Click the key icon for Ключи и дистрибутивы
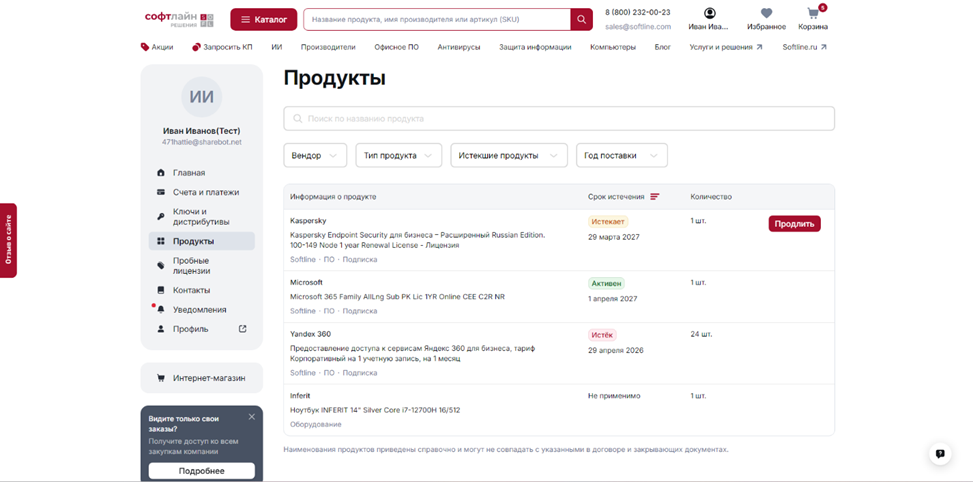The height and width of the screenshot is (482, 973). click(x=161, y=216)
